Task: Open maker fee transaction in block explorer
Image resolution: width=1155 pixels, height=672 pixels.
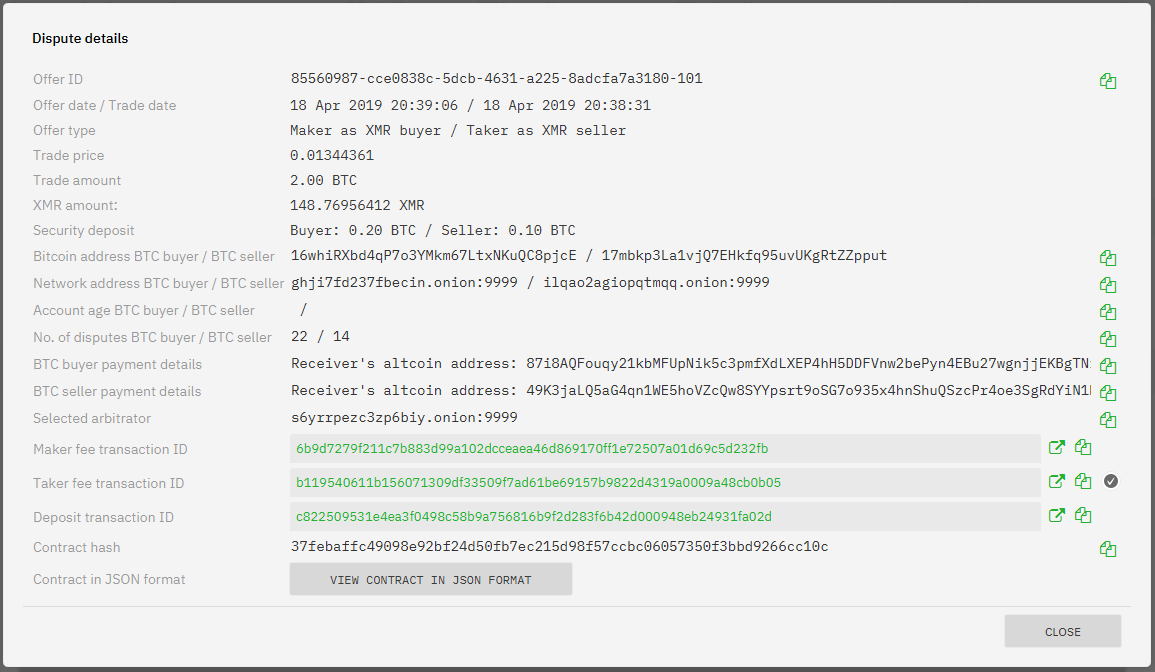Action: [x=1057, y=447]
